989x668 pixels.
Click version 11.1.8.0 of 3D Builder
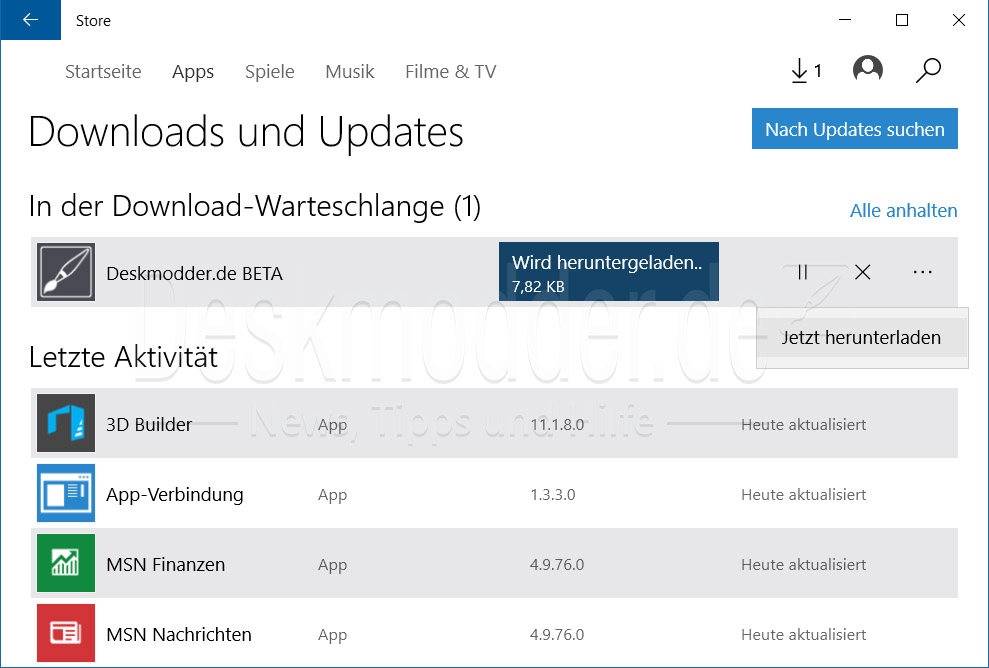557,425
